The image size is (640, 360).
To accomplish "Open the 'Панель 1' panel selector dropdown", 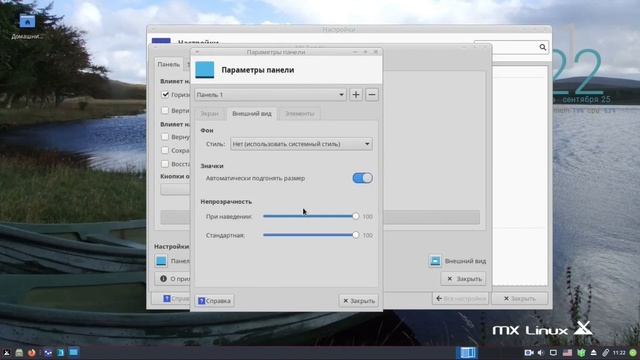I will pyautogui.click(x=270, y=95).
